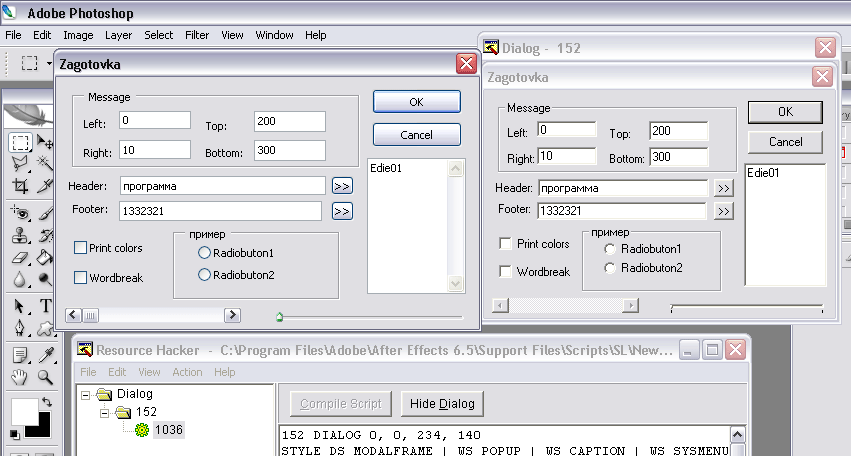This screenshot has height=456, width=851.
Task: Select the Brush tool
Action: pos(45,213)
